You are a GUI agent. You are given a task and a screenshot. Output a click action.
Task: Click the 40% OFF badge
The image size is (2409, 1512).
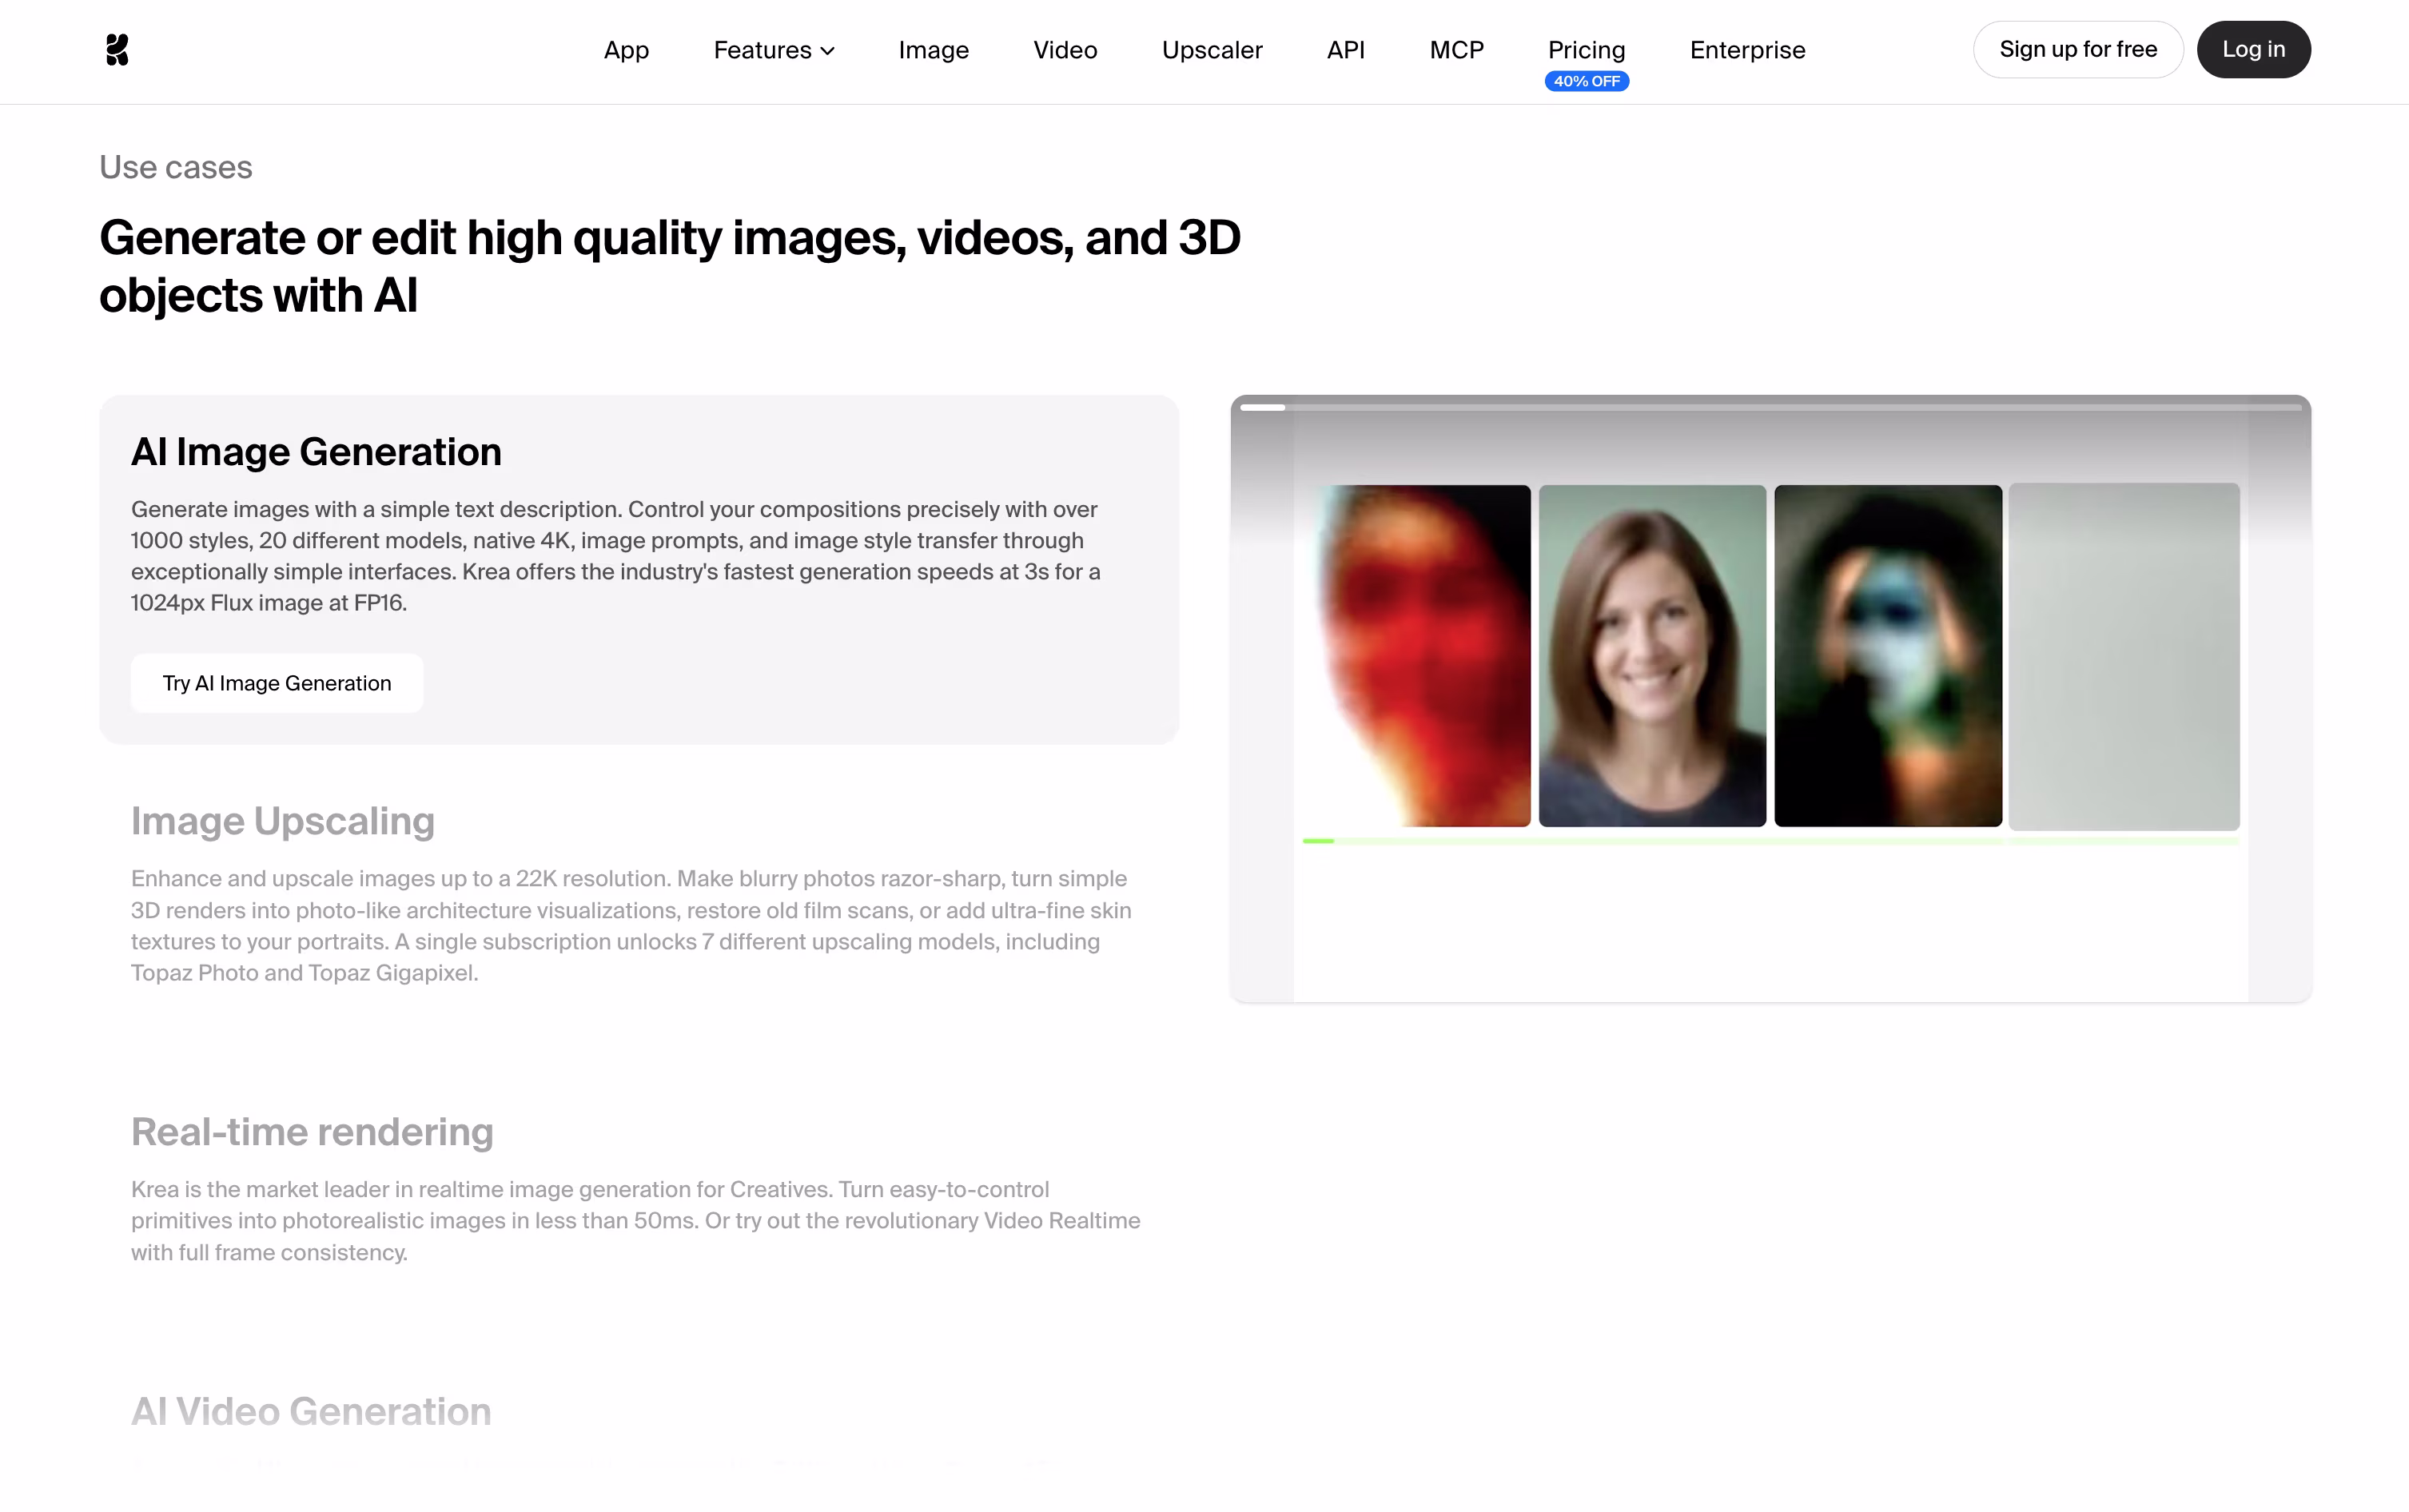[x=1586, y=81]
